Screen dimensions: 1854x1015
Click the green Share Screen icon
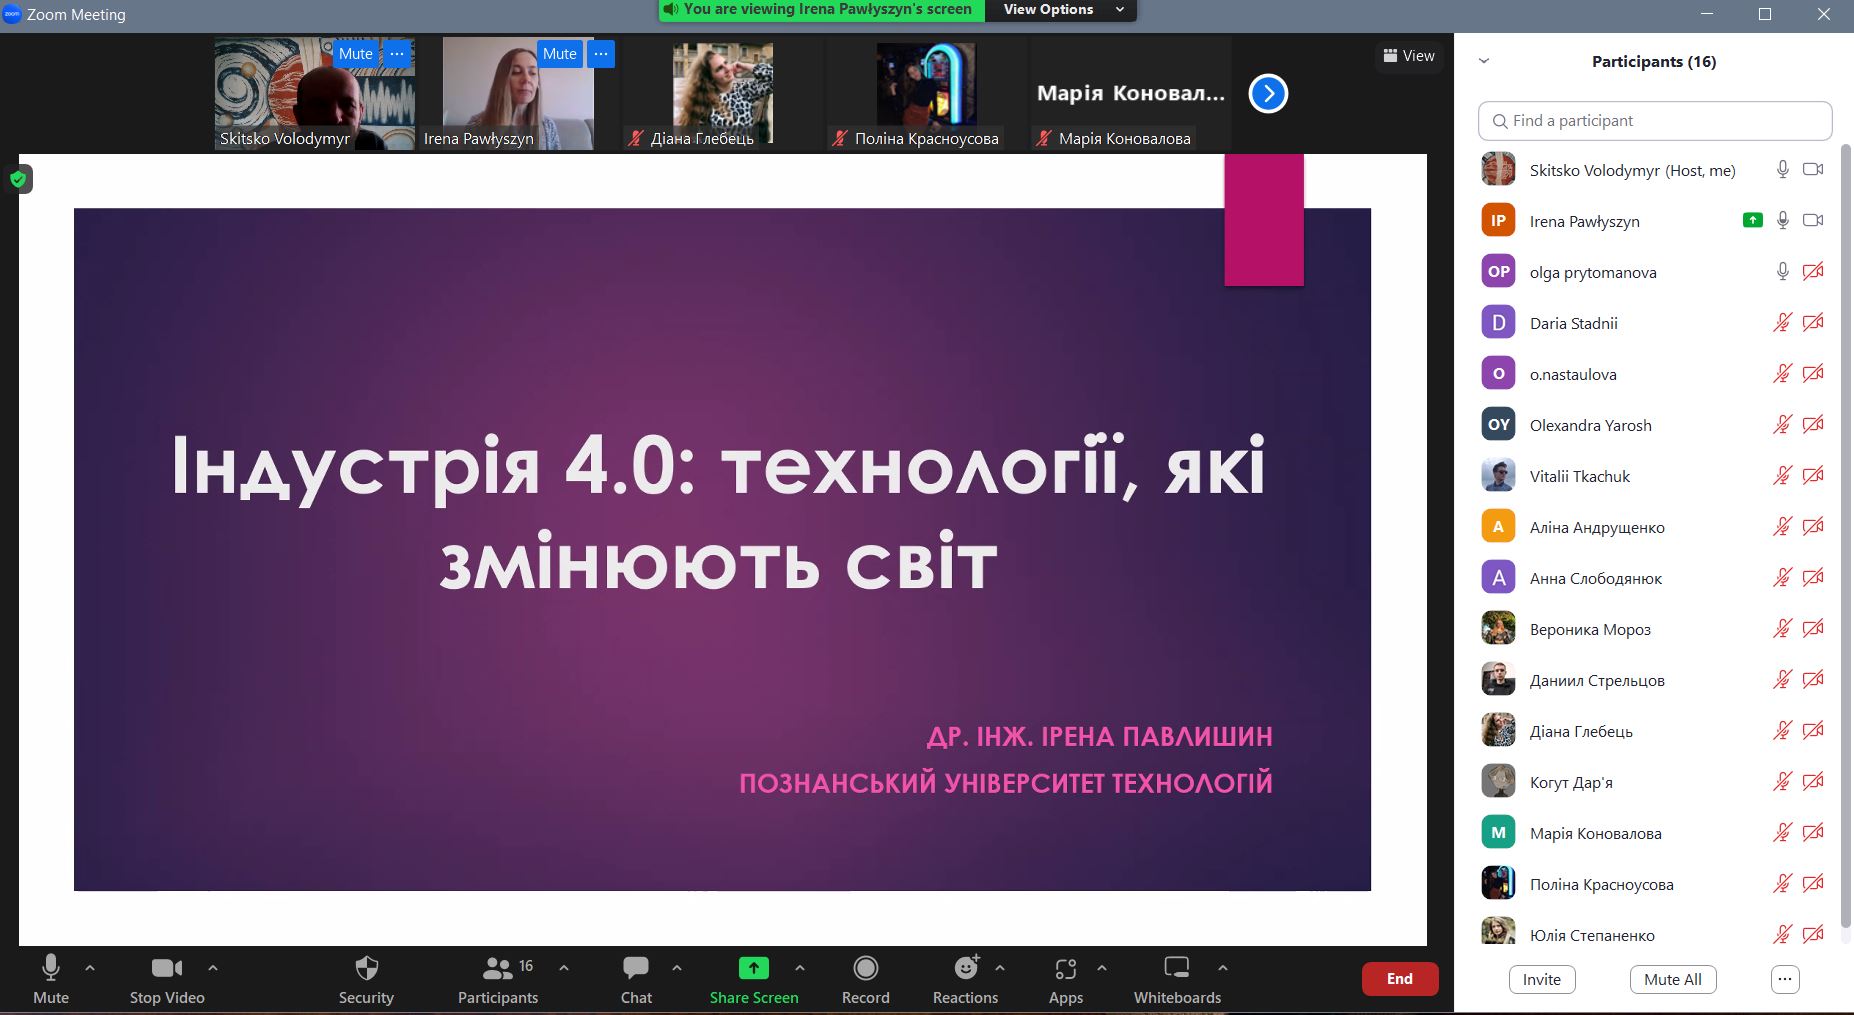[x=753, y=968]
